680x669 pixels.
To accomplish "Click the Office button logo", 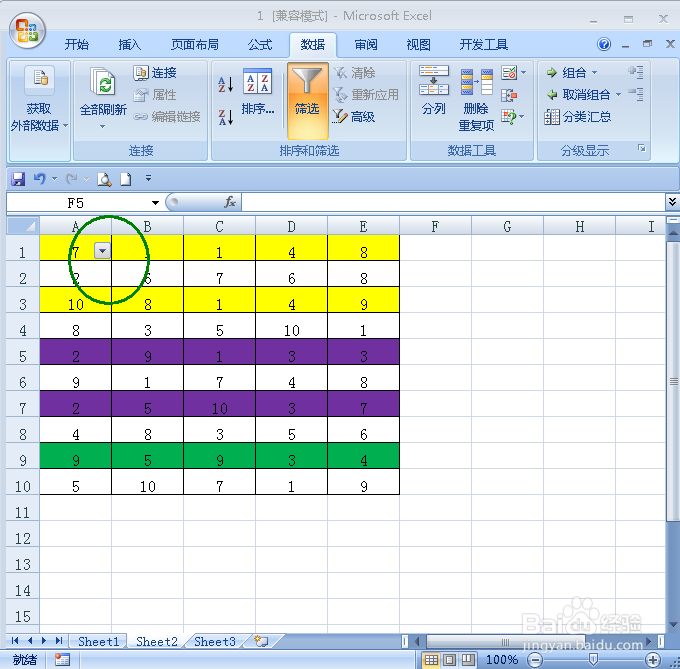I will (27, 30).
